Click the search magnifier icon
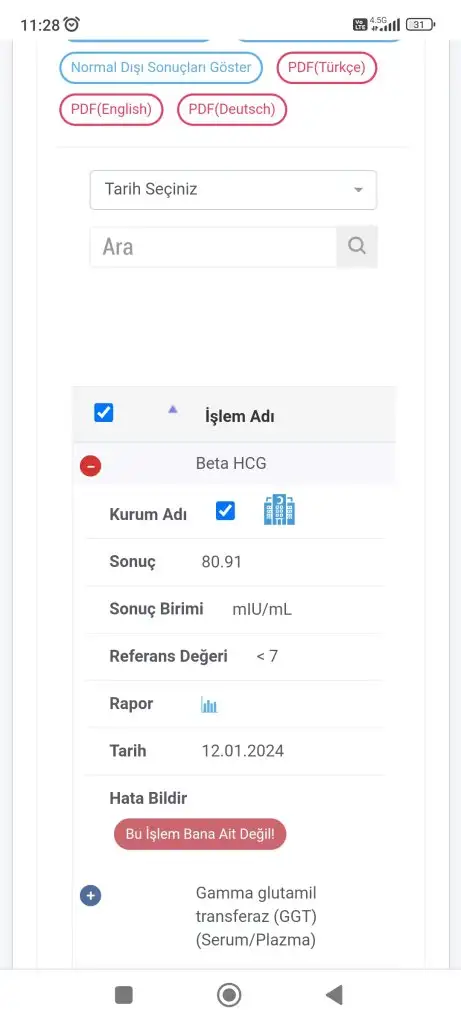The image size is (461, 1024). (357, 247)
